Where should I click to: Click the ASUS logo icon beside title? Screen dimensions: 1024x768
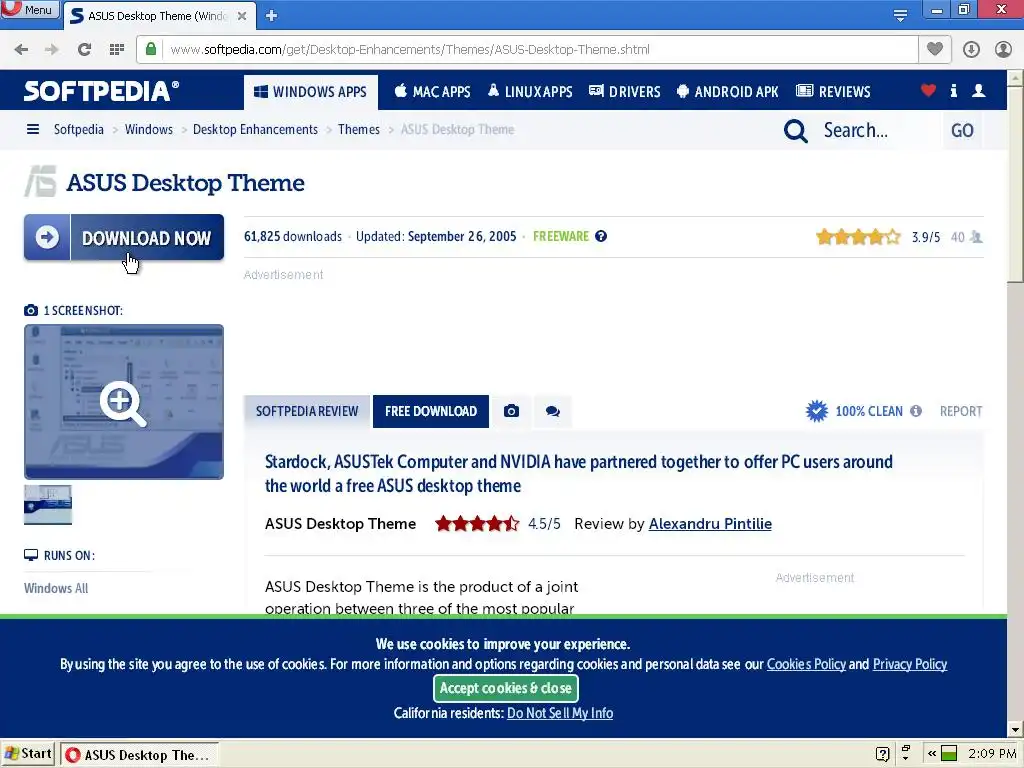[x=40, y=182]
